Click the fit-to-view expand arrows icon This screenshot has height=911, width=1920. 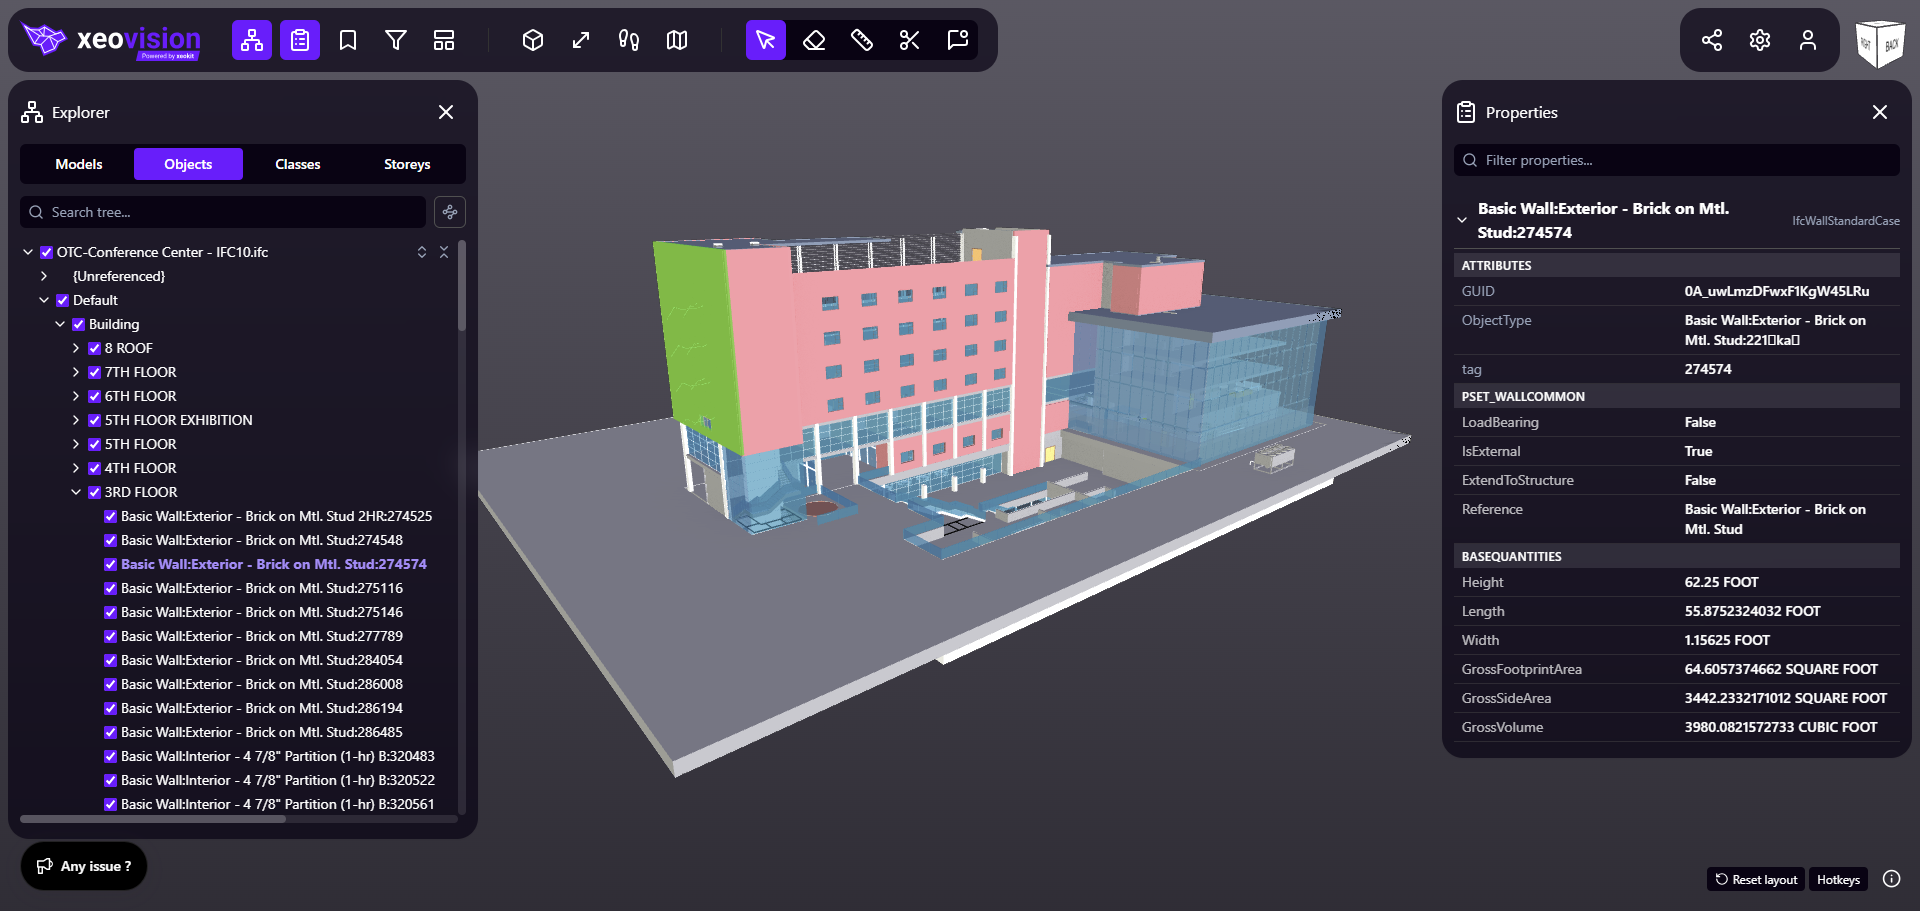[x=581, y=40]
